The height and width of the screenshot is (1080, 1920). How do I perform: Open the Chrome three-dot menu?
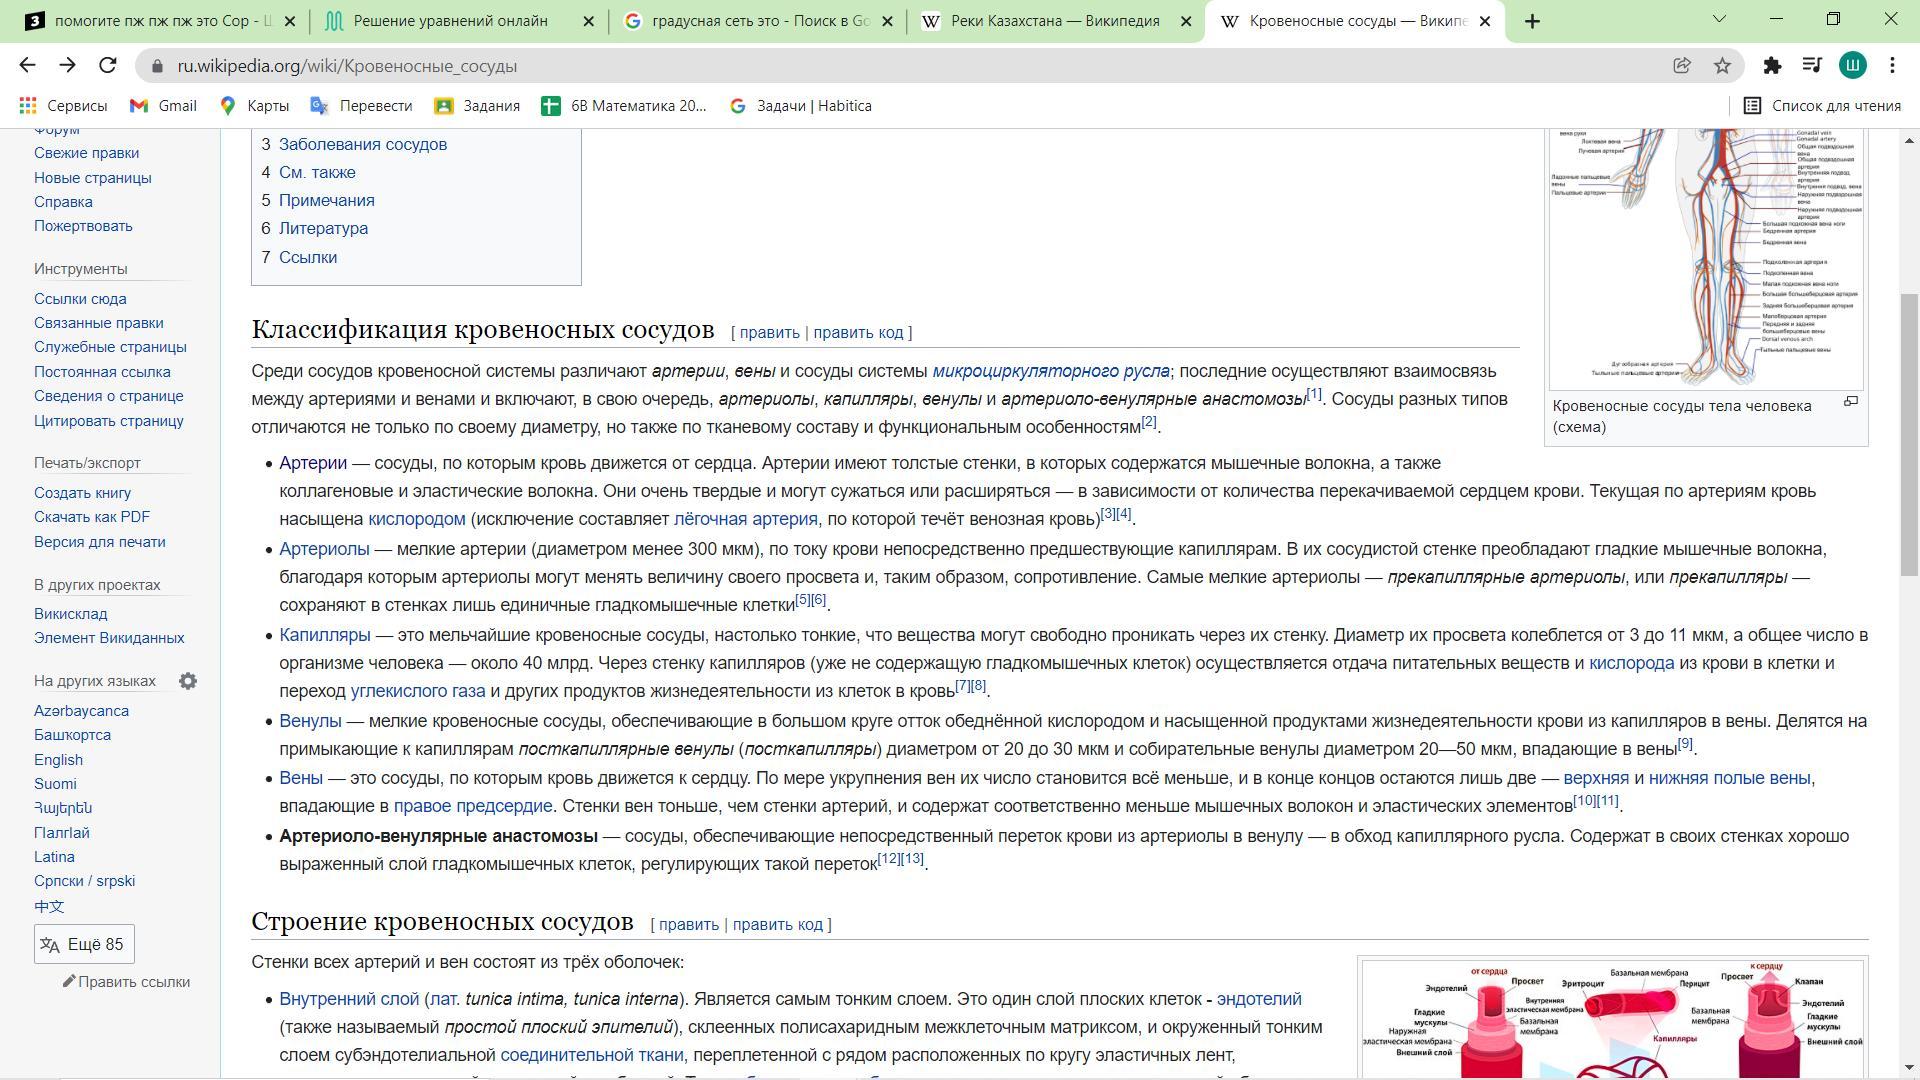1892,66
